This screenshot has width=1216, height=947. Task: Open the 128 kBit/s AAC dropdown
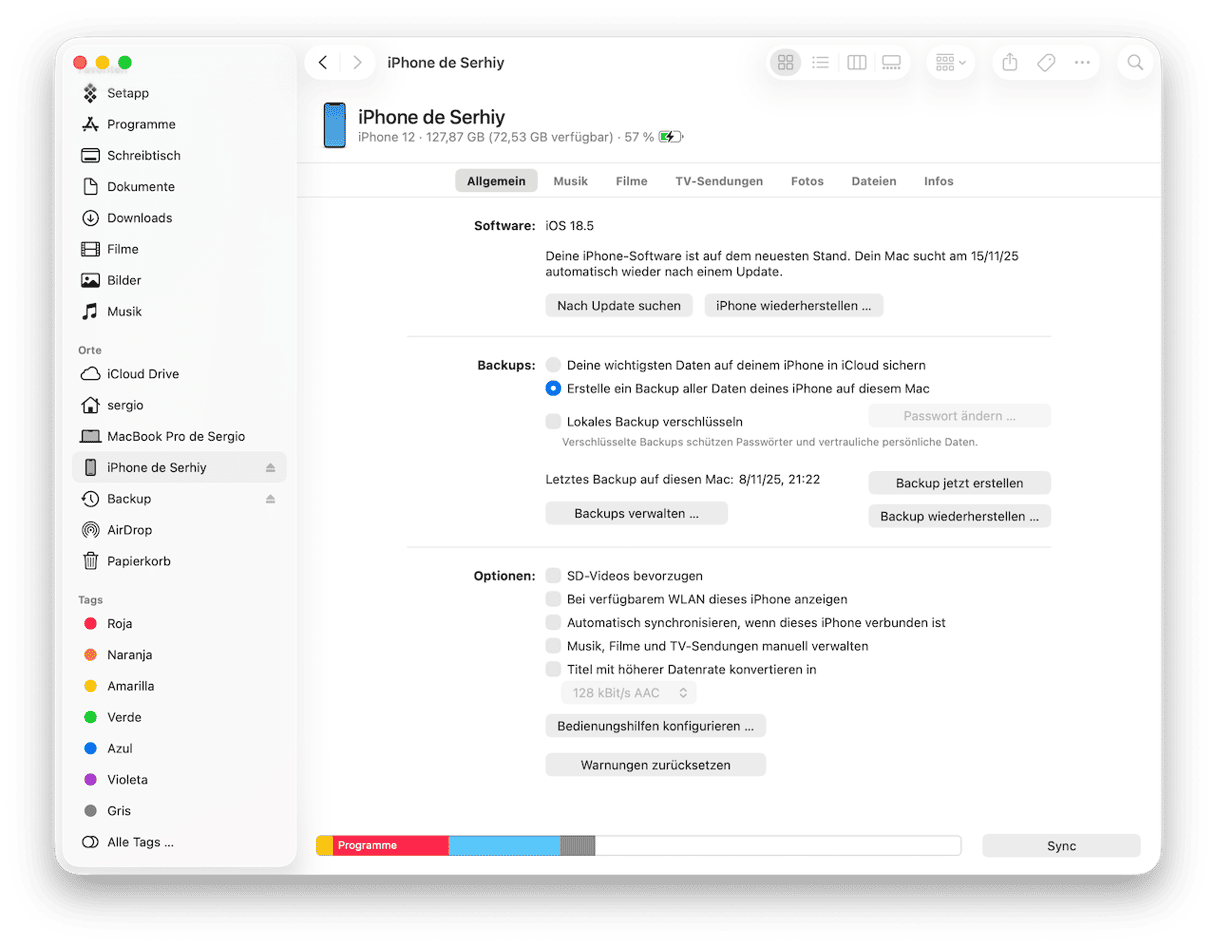pyautogui.click(x=629, y=693)
